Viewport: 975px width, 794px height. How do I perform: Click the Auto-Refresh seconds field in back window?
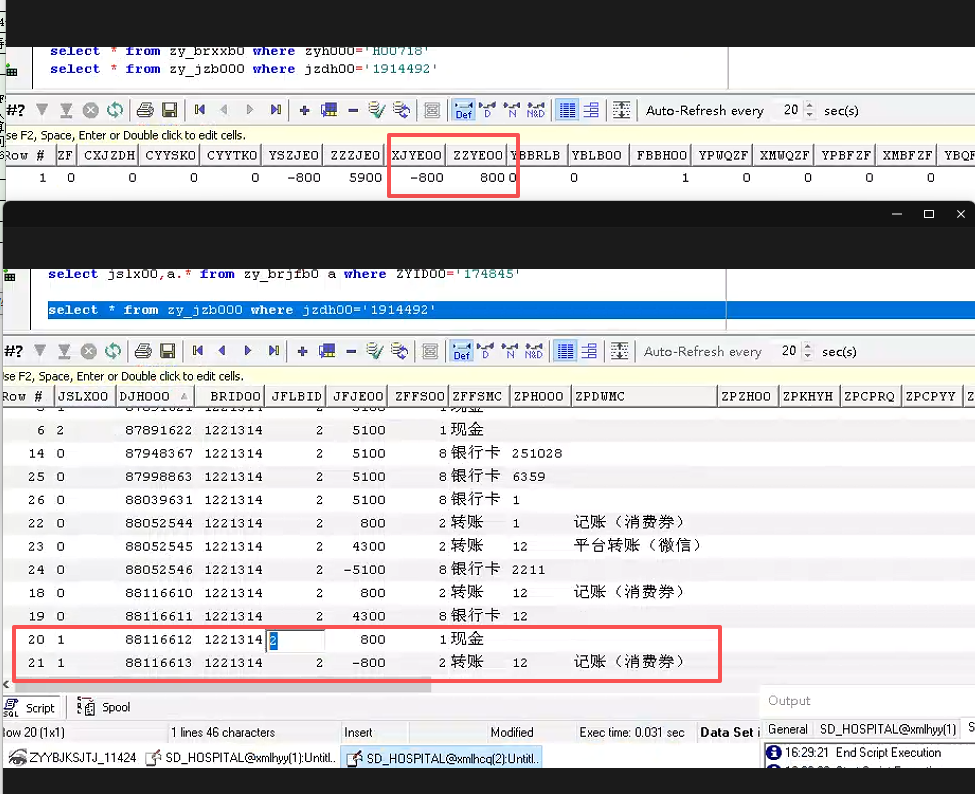pos(788,110)
